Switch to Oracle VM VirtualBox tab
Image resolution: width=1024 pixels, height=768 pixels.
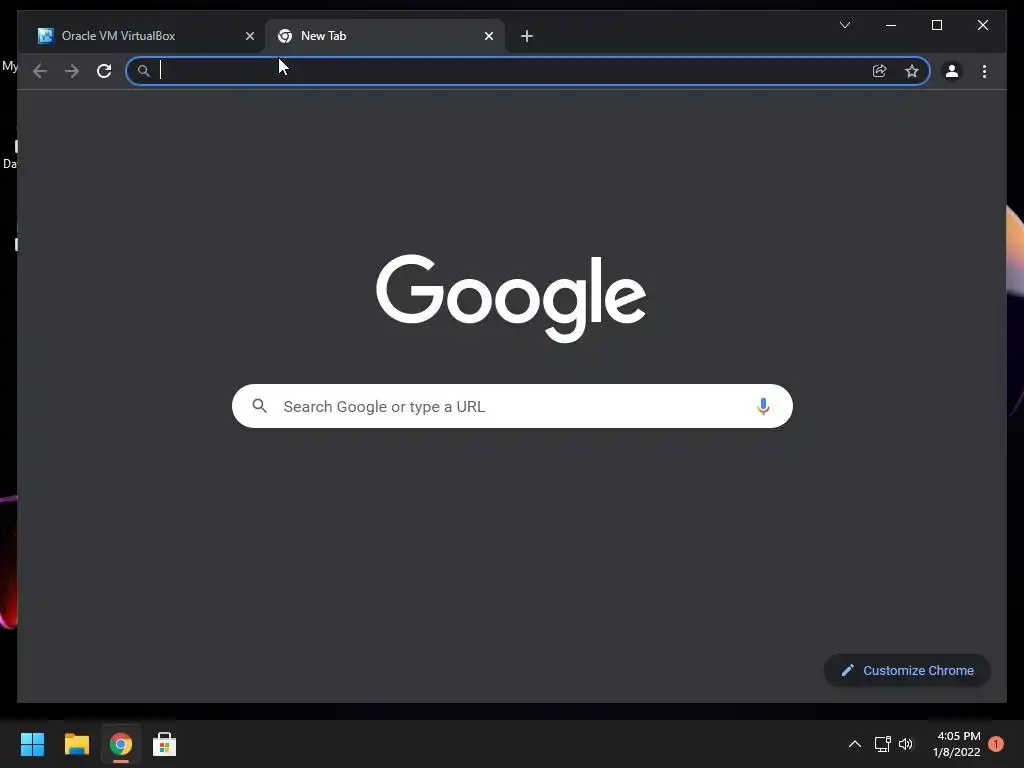point(144,36)
